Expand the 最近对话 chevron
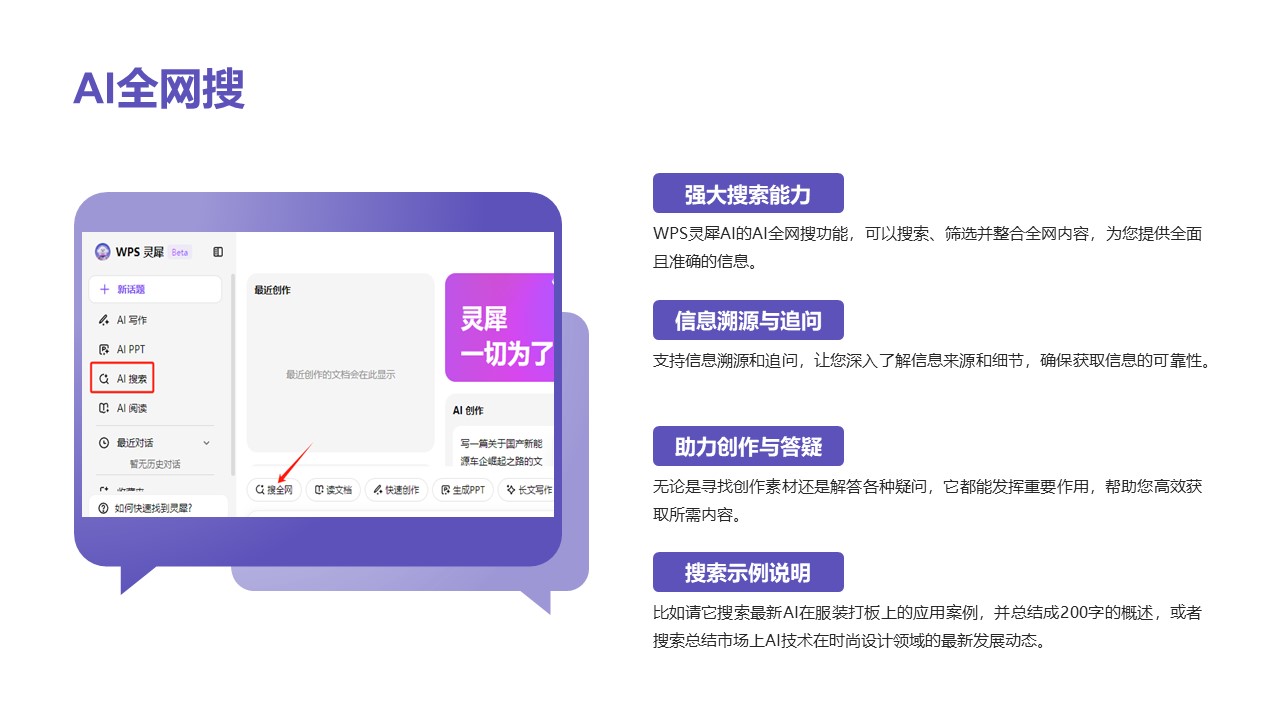The image size is (1280, 720). 207,442
